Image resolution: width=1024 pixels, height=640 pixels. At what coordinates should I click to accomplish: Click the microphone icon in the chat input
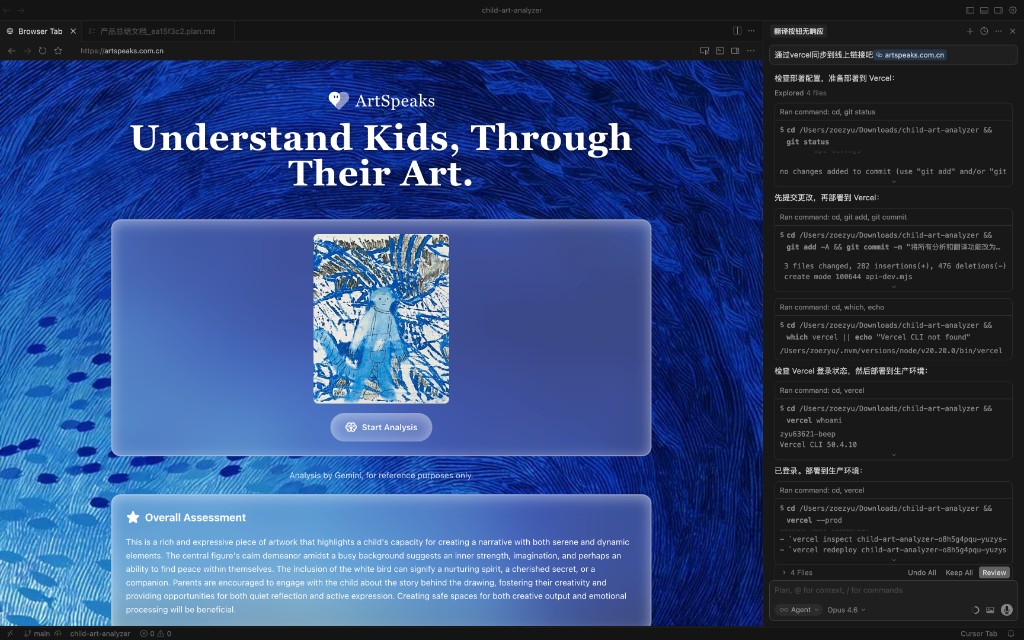[x=1008, y=609]
